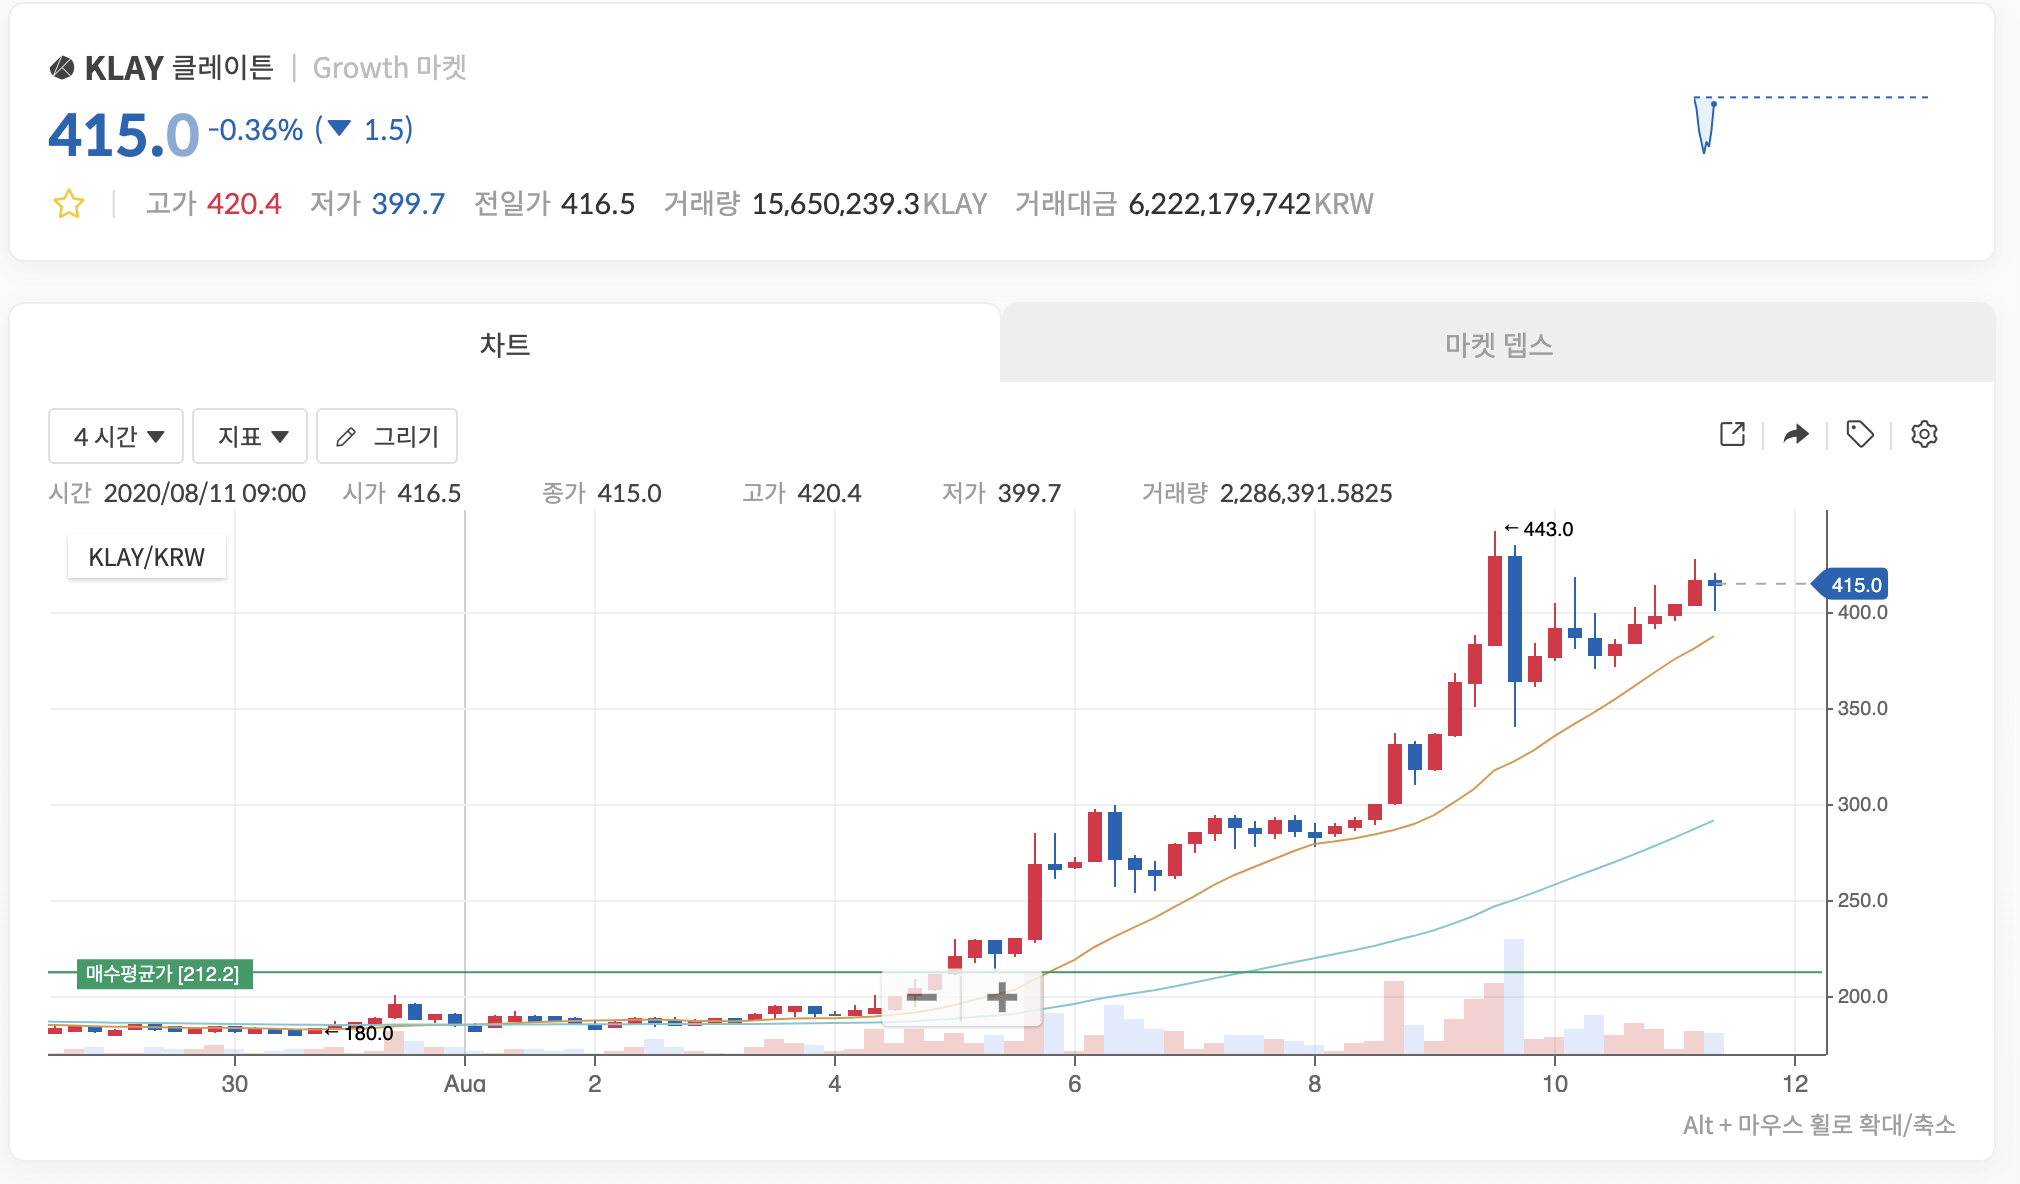The image size is (2020, 1184).
Task: Zoom out chart with minus button
Action: 921,997
